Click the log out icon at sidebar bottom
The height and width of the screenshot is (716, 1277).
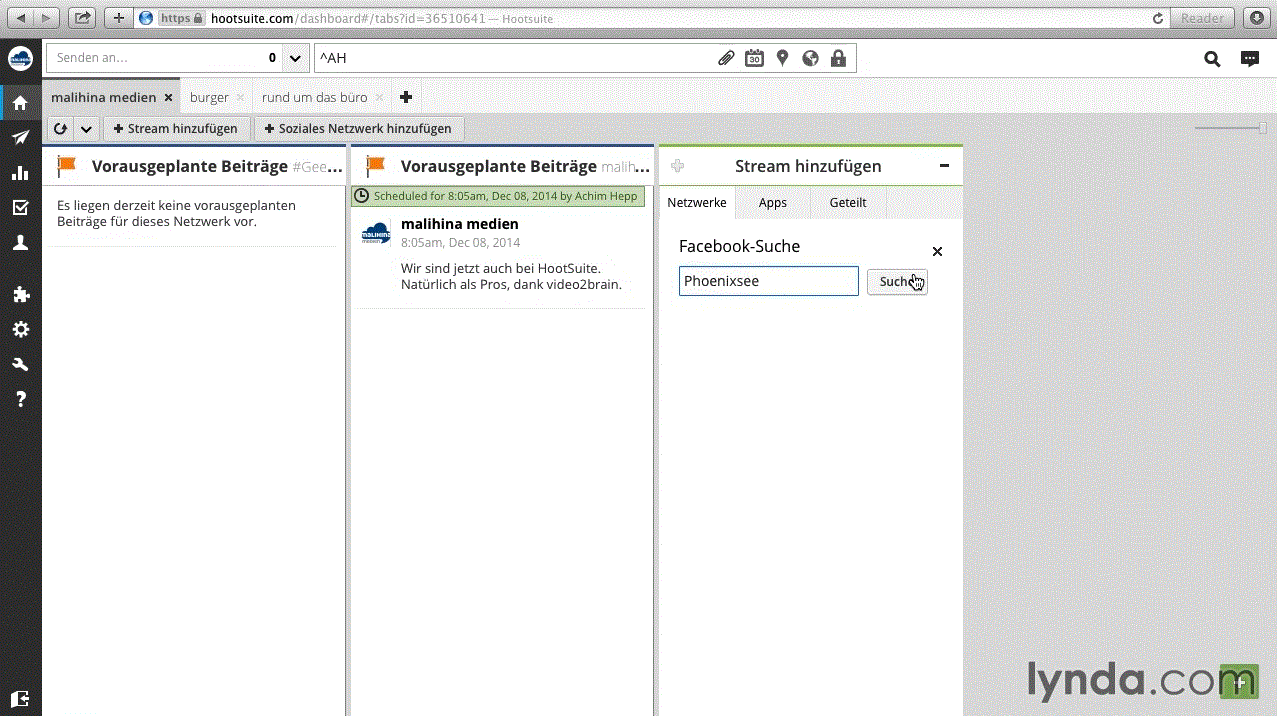pyautogui.click(x=20, y=699)
